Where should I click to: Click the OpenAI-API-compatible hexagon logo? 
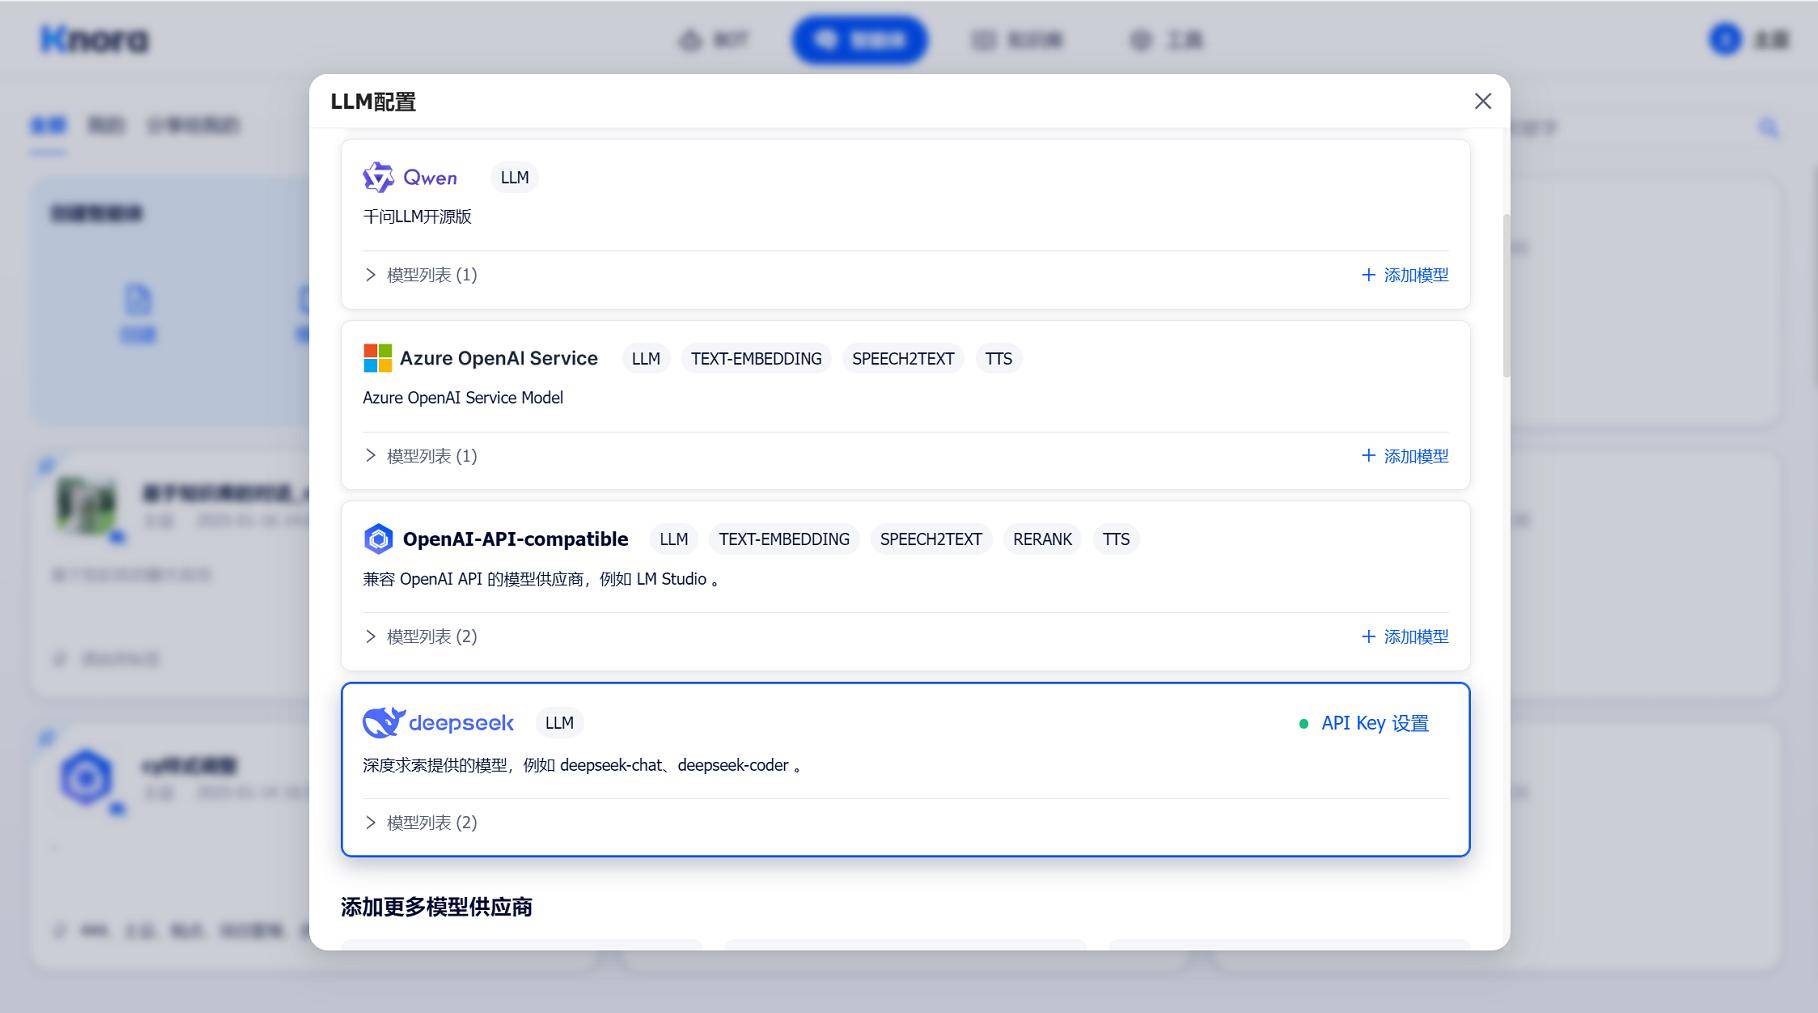coord(378,539)
